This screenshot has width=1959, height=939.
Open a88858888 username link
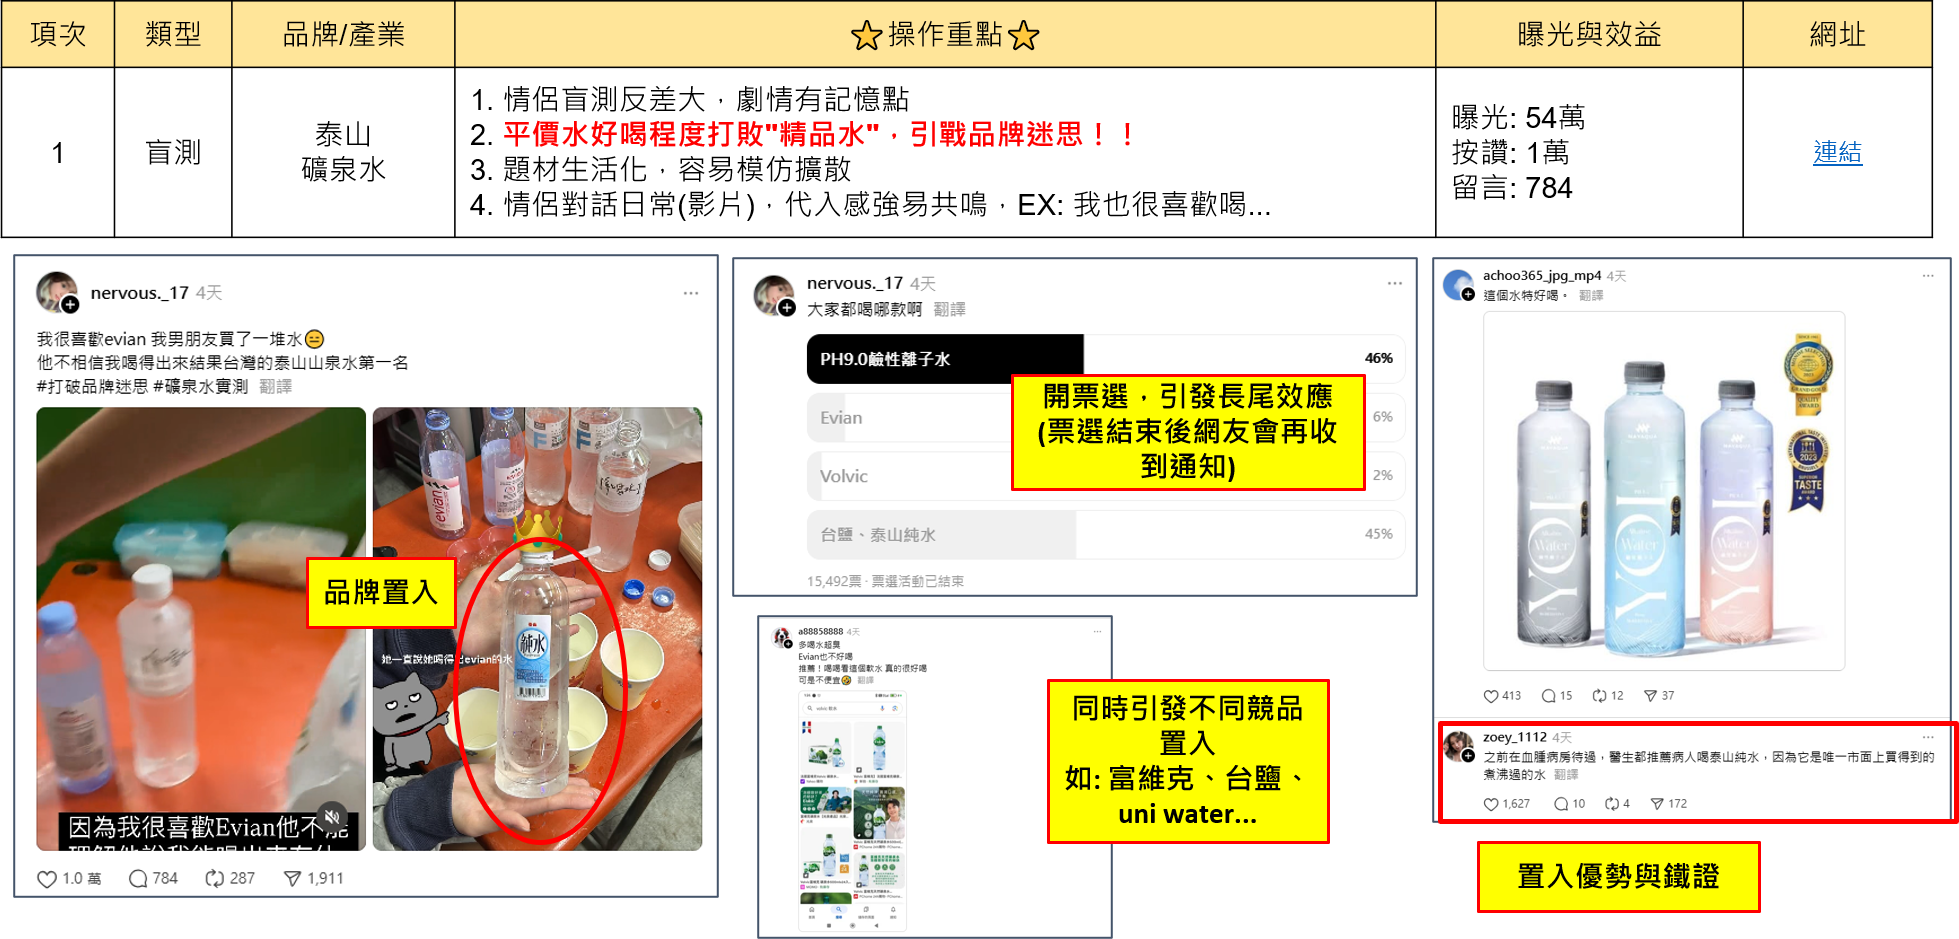click(820, 632)
